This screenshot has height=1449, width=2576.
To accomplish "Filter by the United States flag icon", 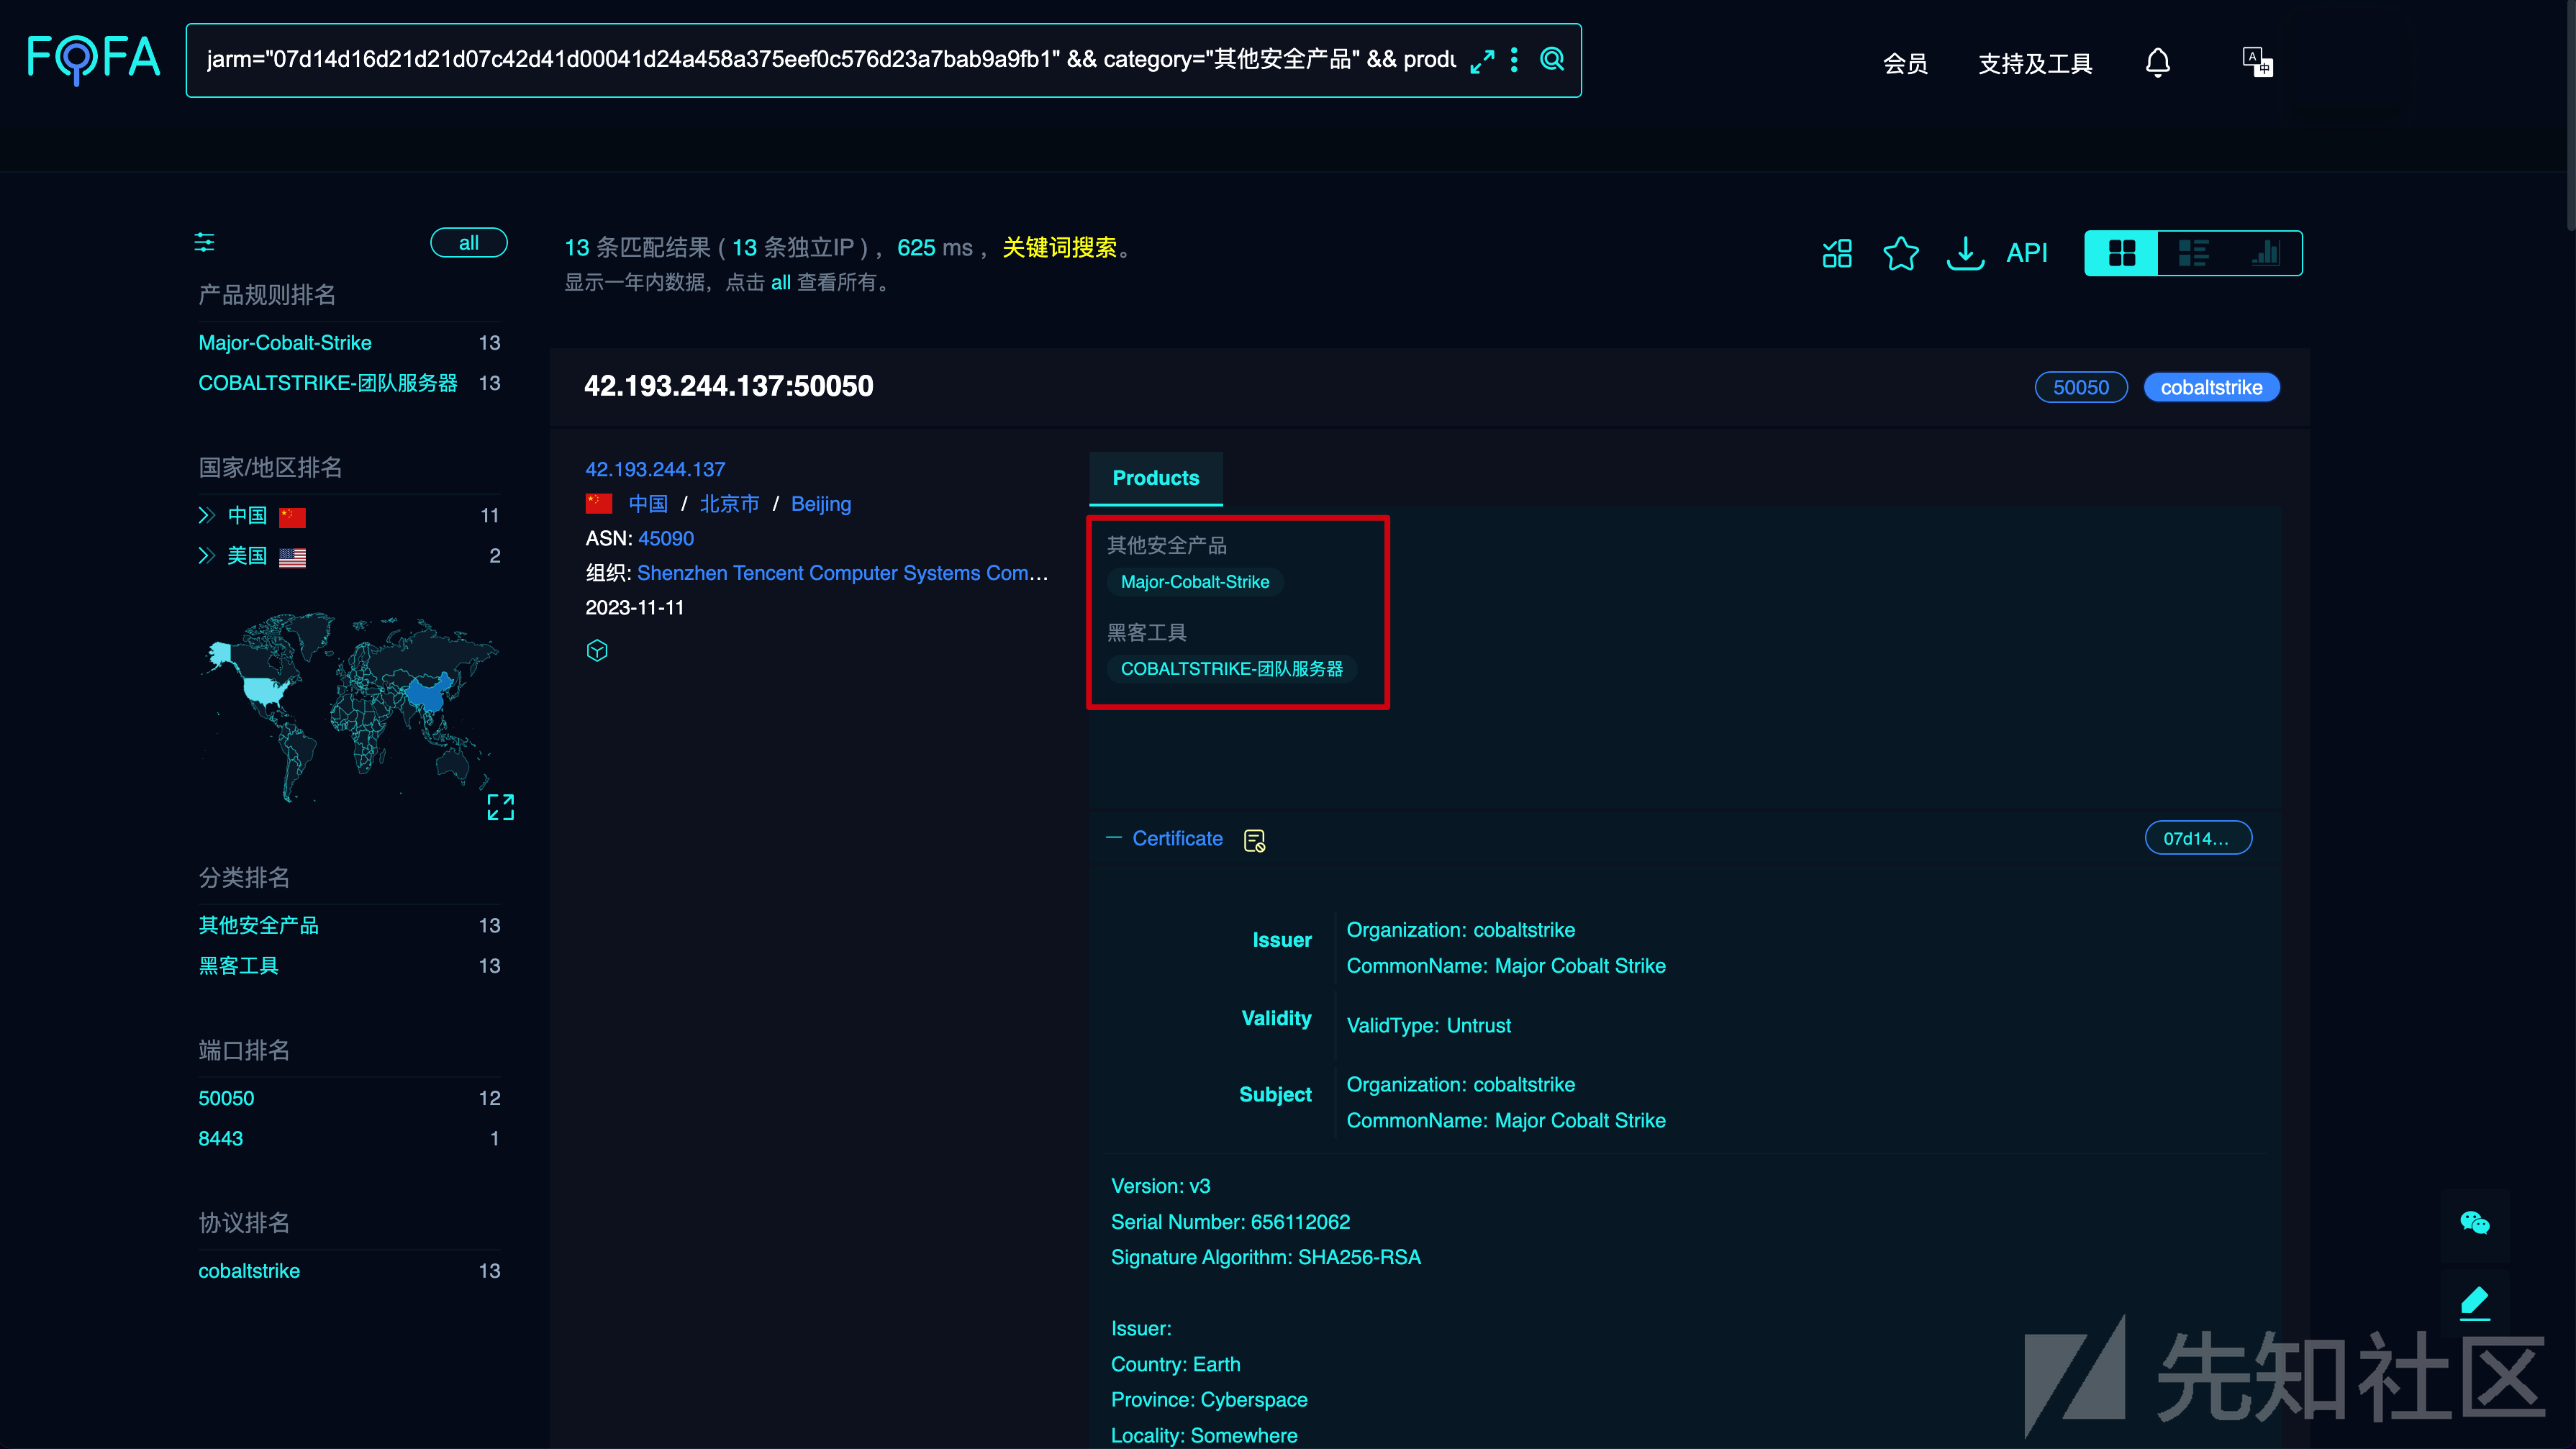I will pyautogui.click(x=292, y=557).
